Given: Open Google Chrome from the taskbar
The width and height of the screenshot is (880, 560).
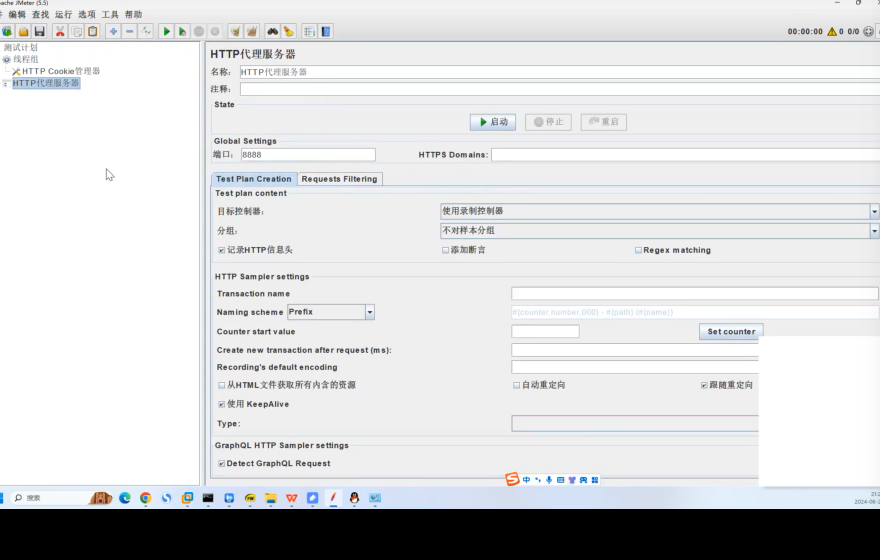Looking at the screenshot, I should click(x=145, y=498).
